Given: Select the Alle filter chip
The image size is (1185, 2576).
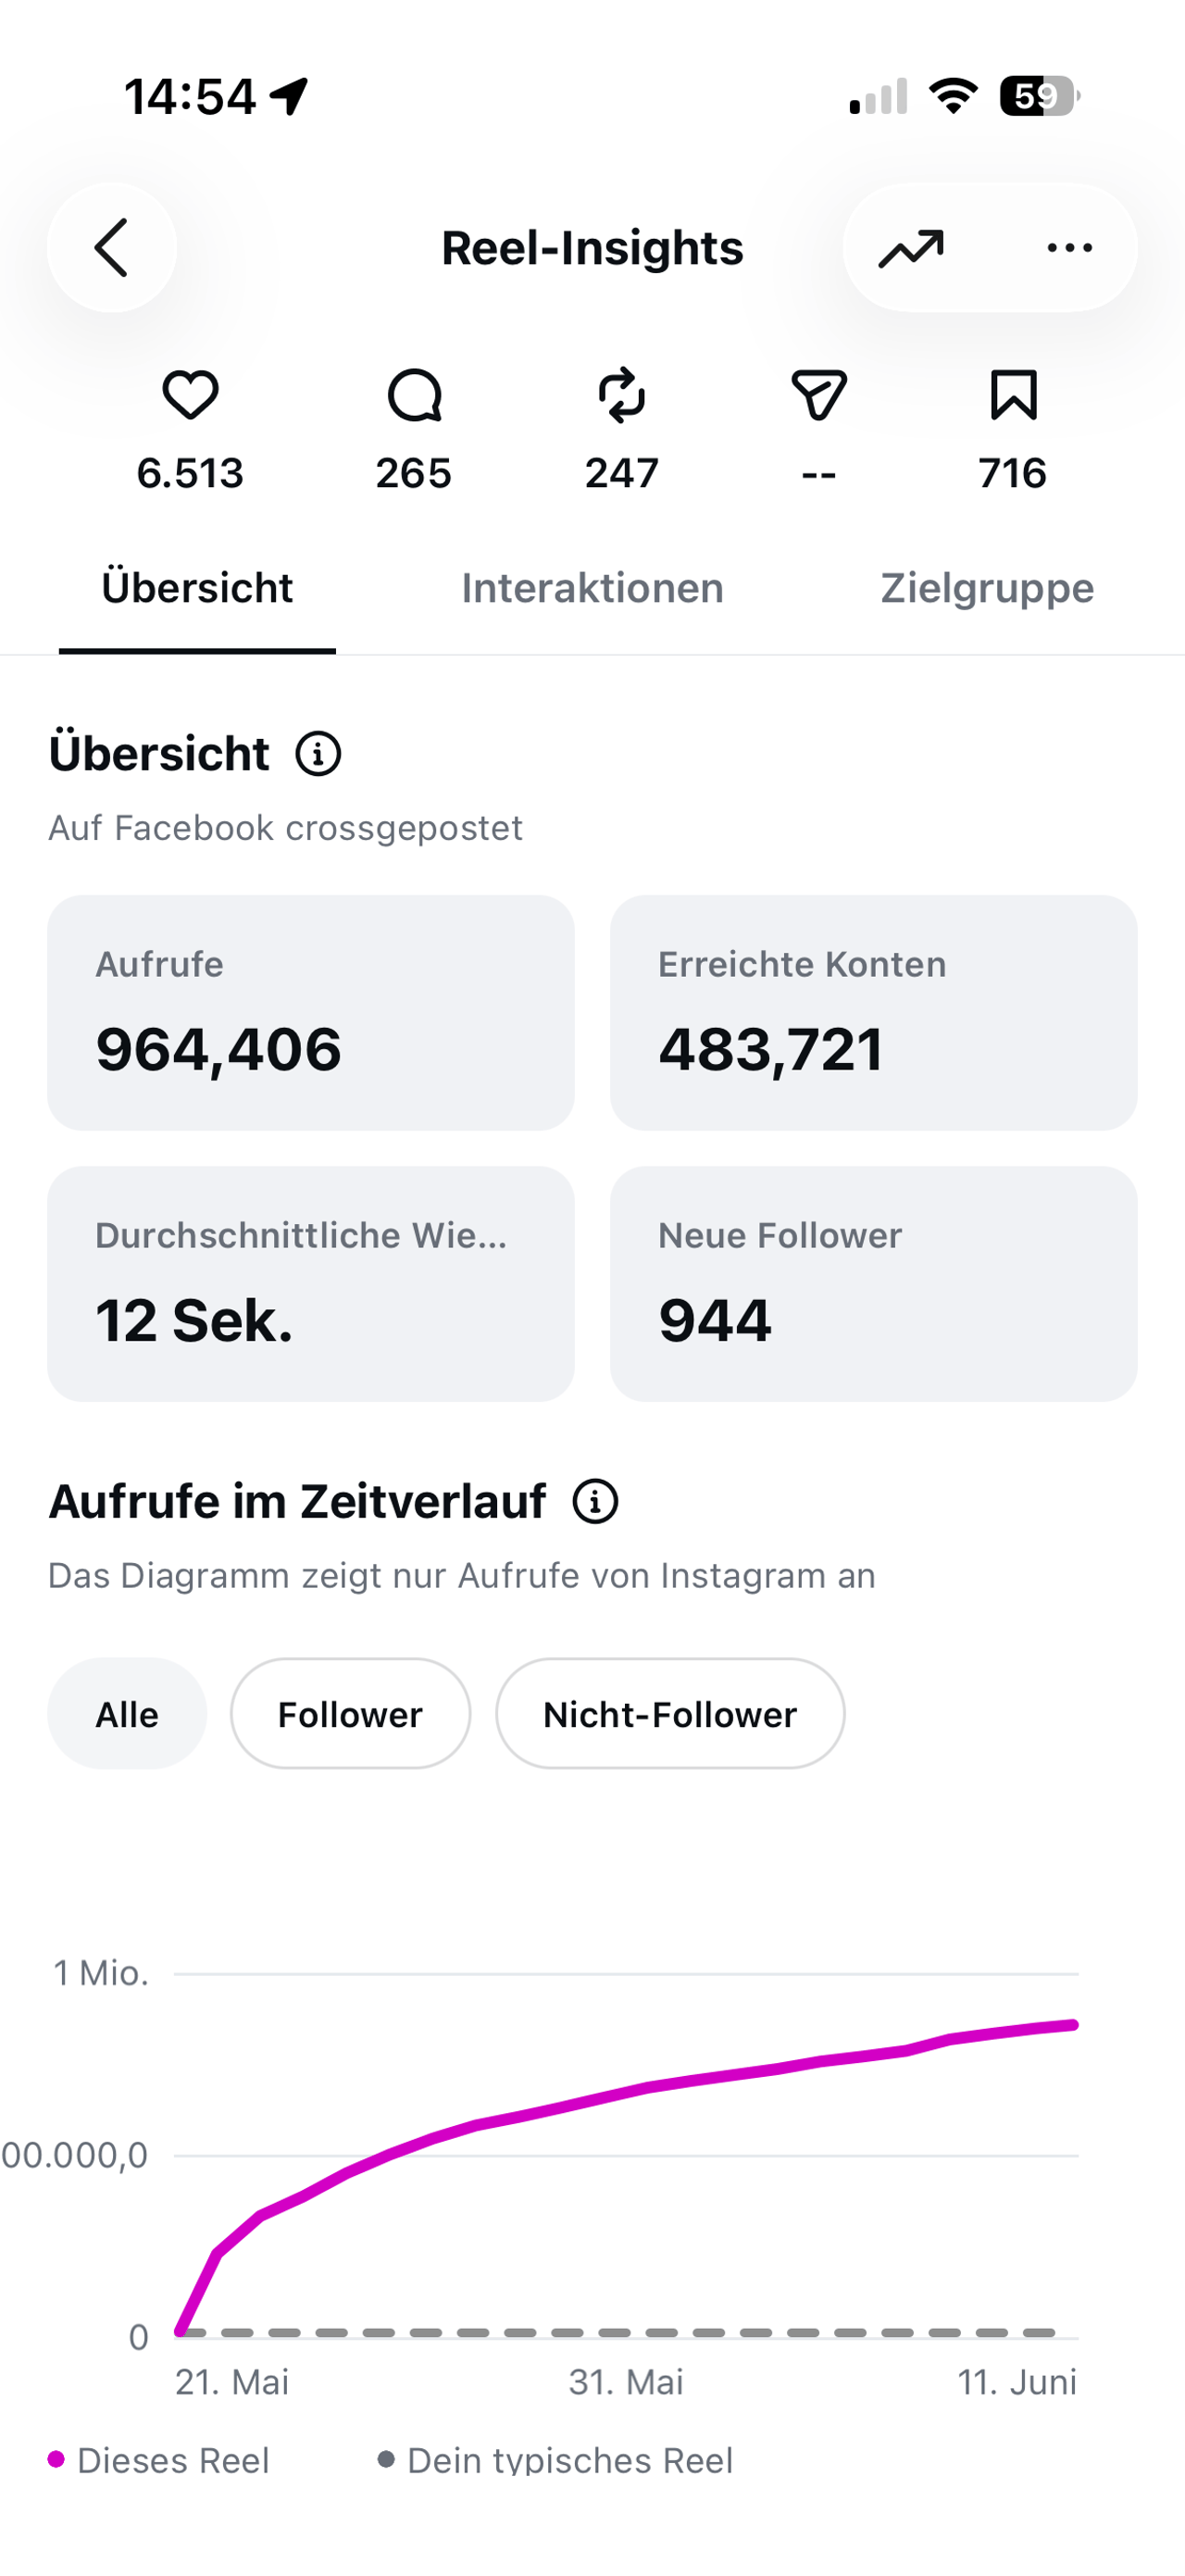Looking at the screenshot, I should pyautogui.click(x=127, y=1714).
